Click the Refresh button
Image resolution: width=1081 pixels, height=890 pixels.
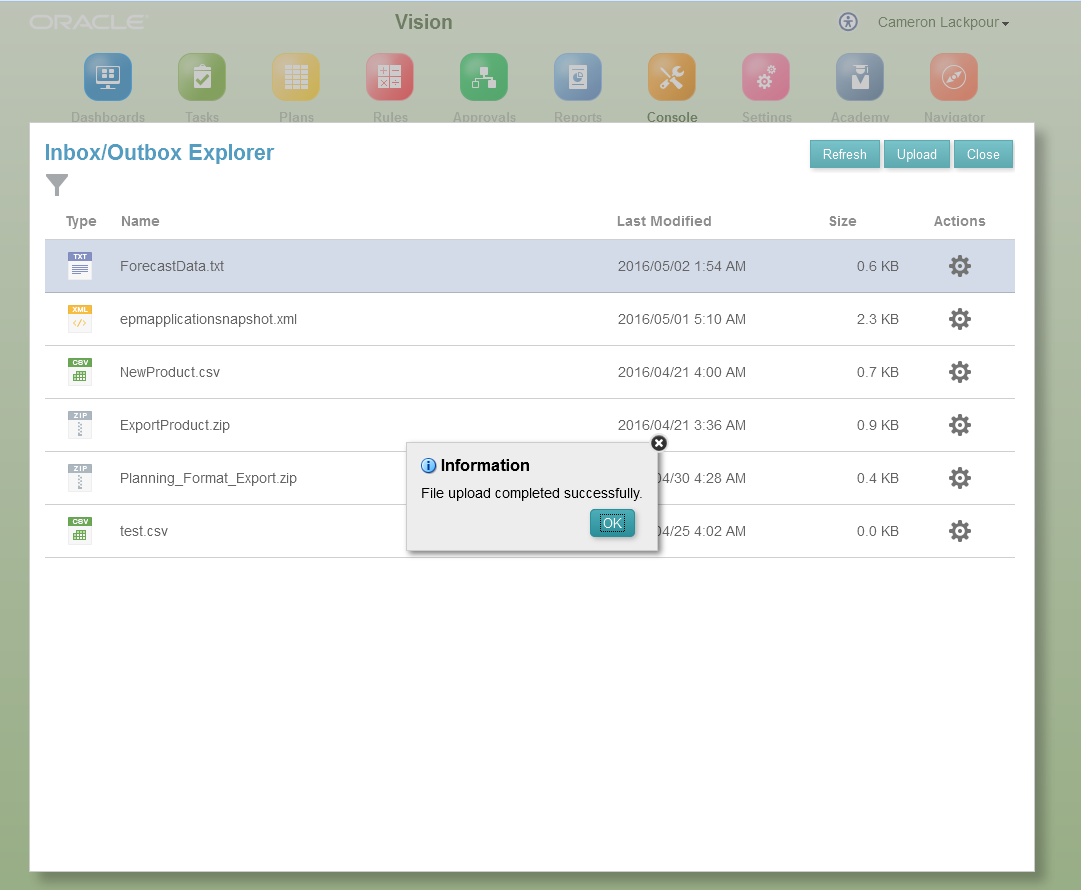[x=845, y=154]
